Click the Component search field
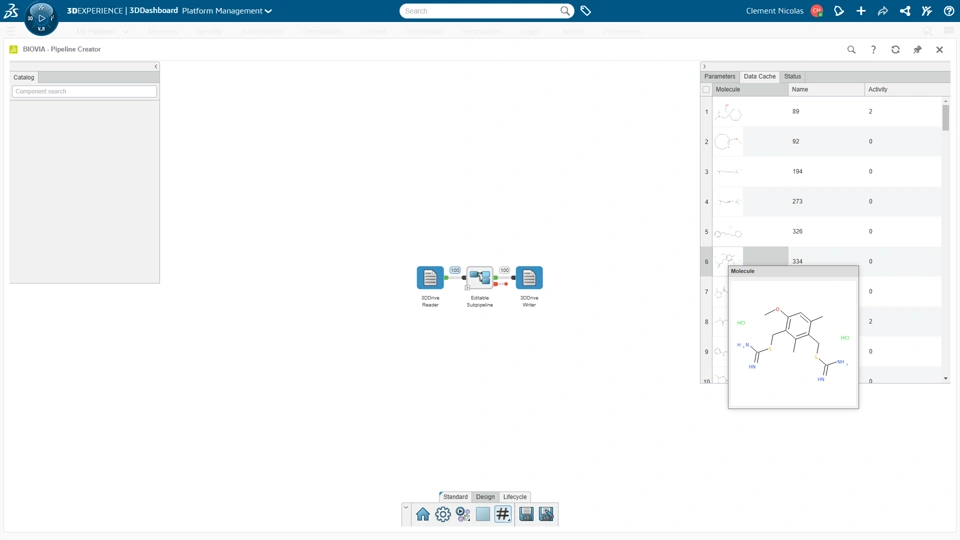The image size is (960, 540). coord(84,91)
